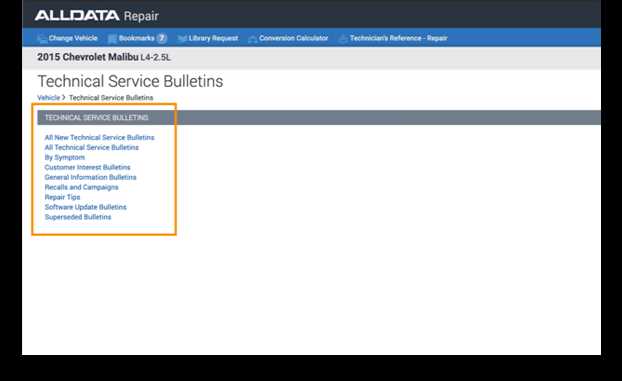The height and width of the screenshot is (381, 622).
Task: Open the Bookmarks menu item
Action: (x=136, y=38)
